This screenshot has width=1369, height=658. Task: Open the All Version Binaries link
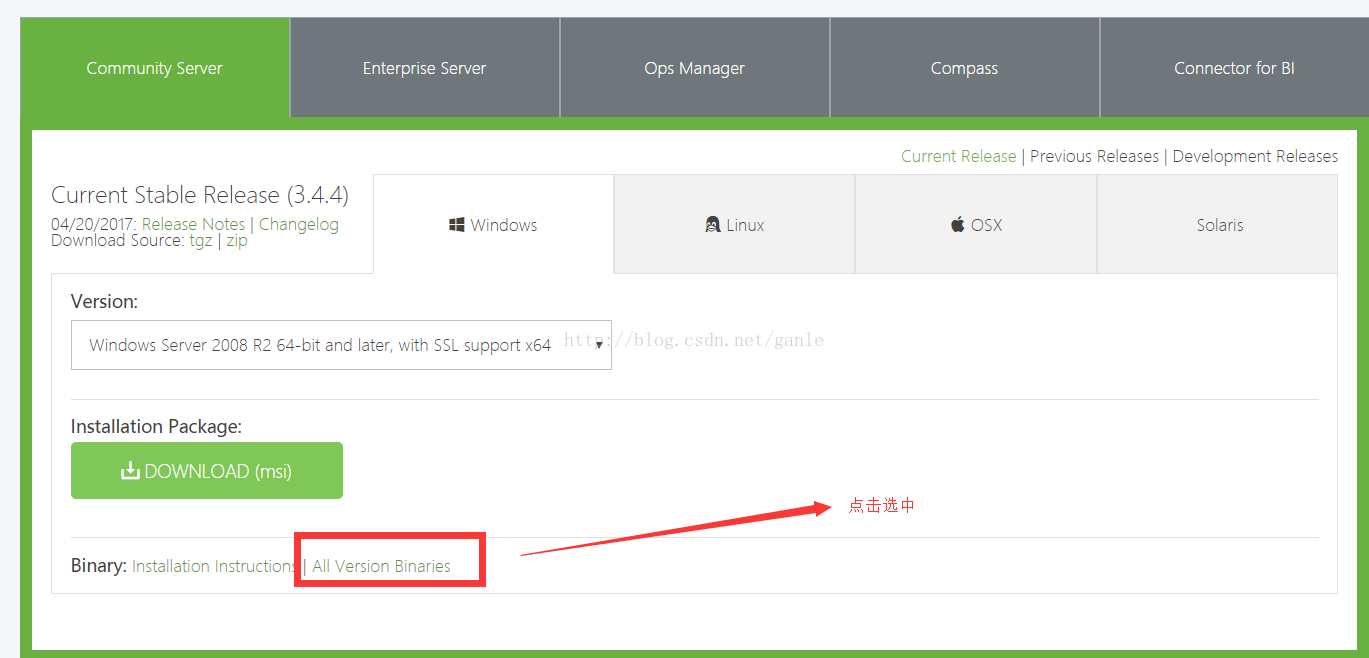tap(381, 566)
